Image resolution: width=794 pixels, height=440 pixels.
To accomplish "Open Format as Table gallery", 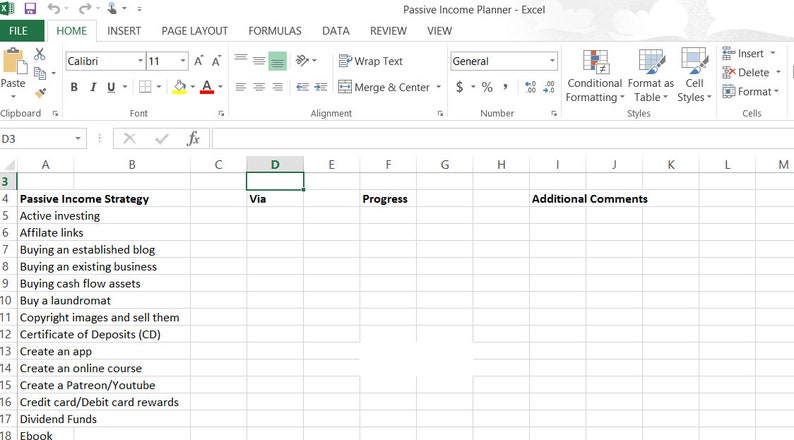I will (x=651, y=76).
